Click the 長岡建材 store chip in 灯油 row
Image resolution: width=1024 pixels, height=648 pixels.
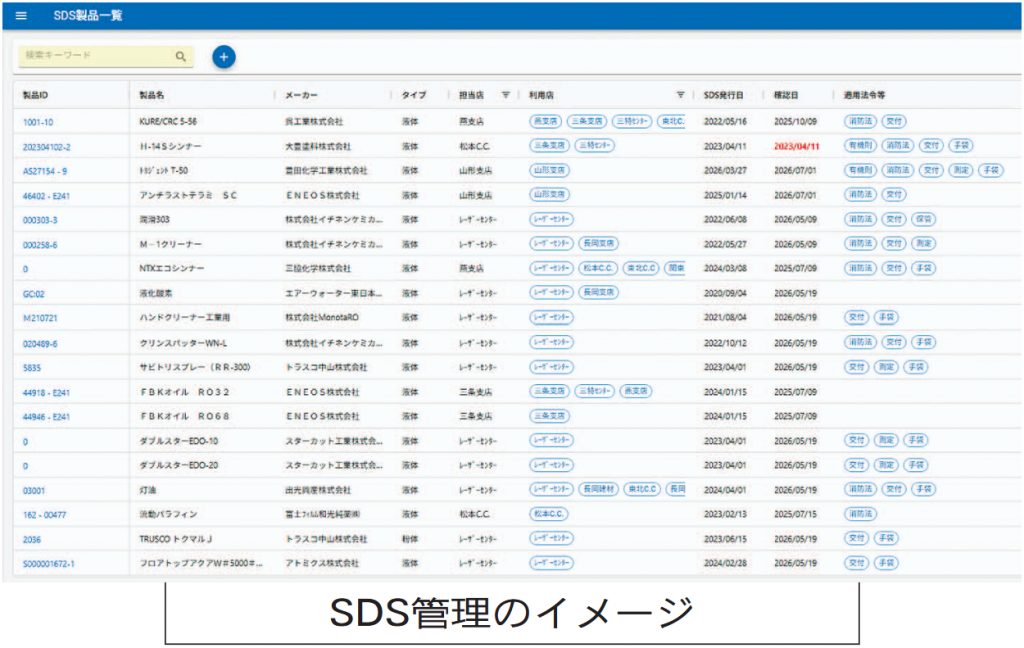point(598,489)
